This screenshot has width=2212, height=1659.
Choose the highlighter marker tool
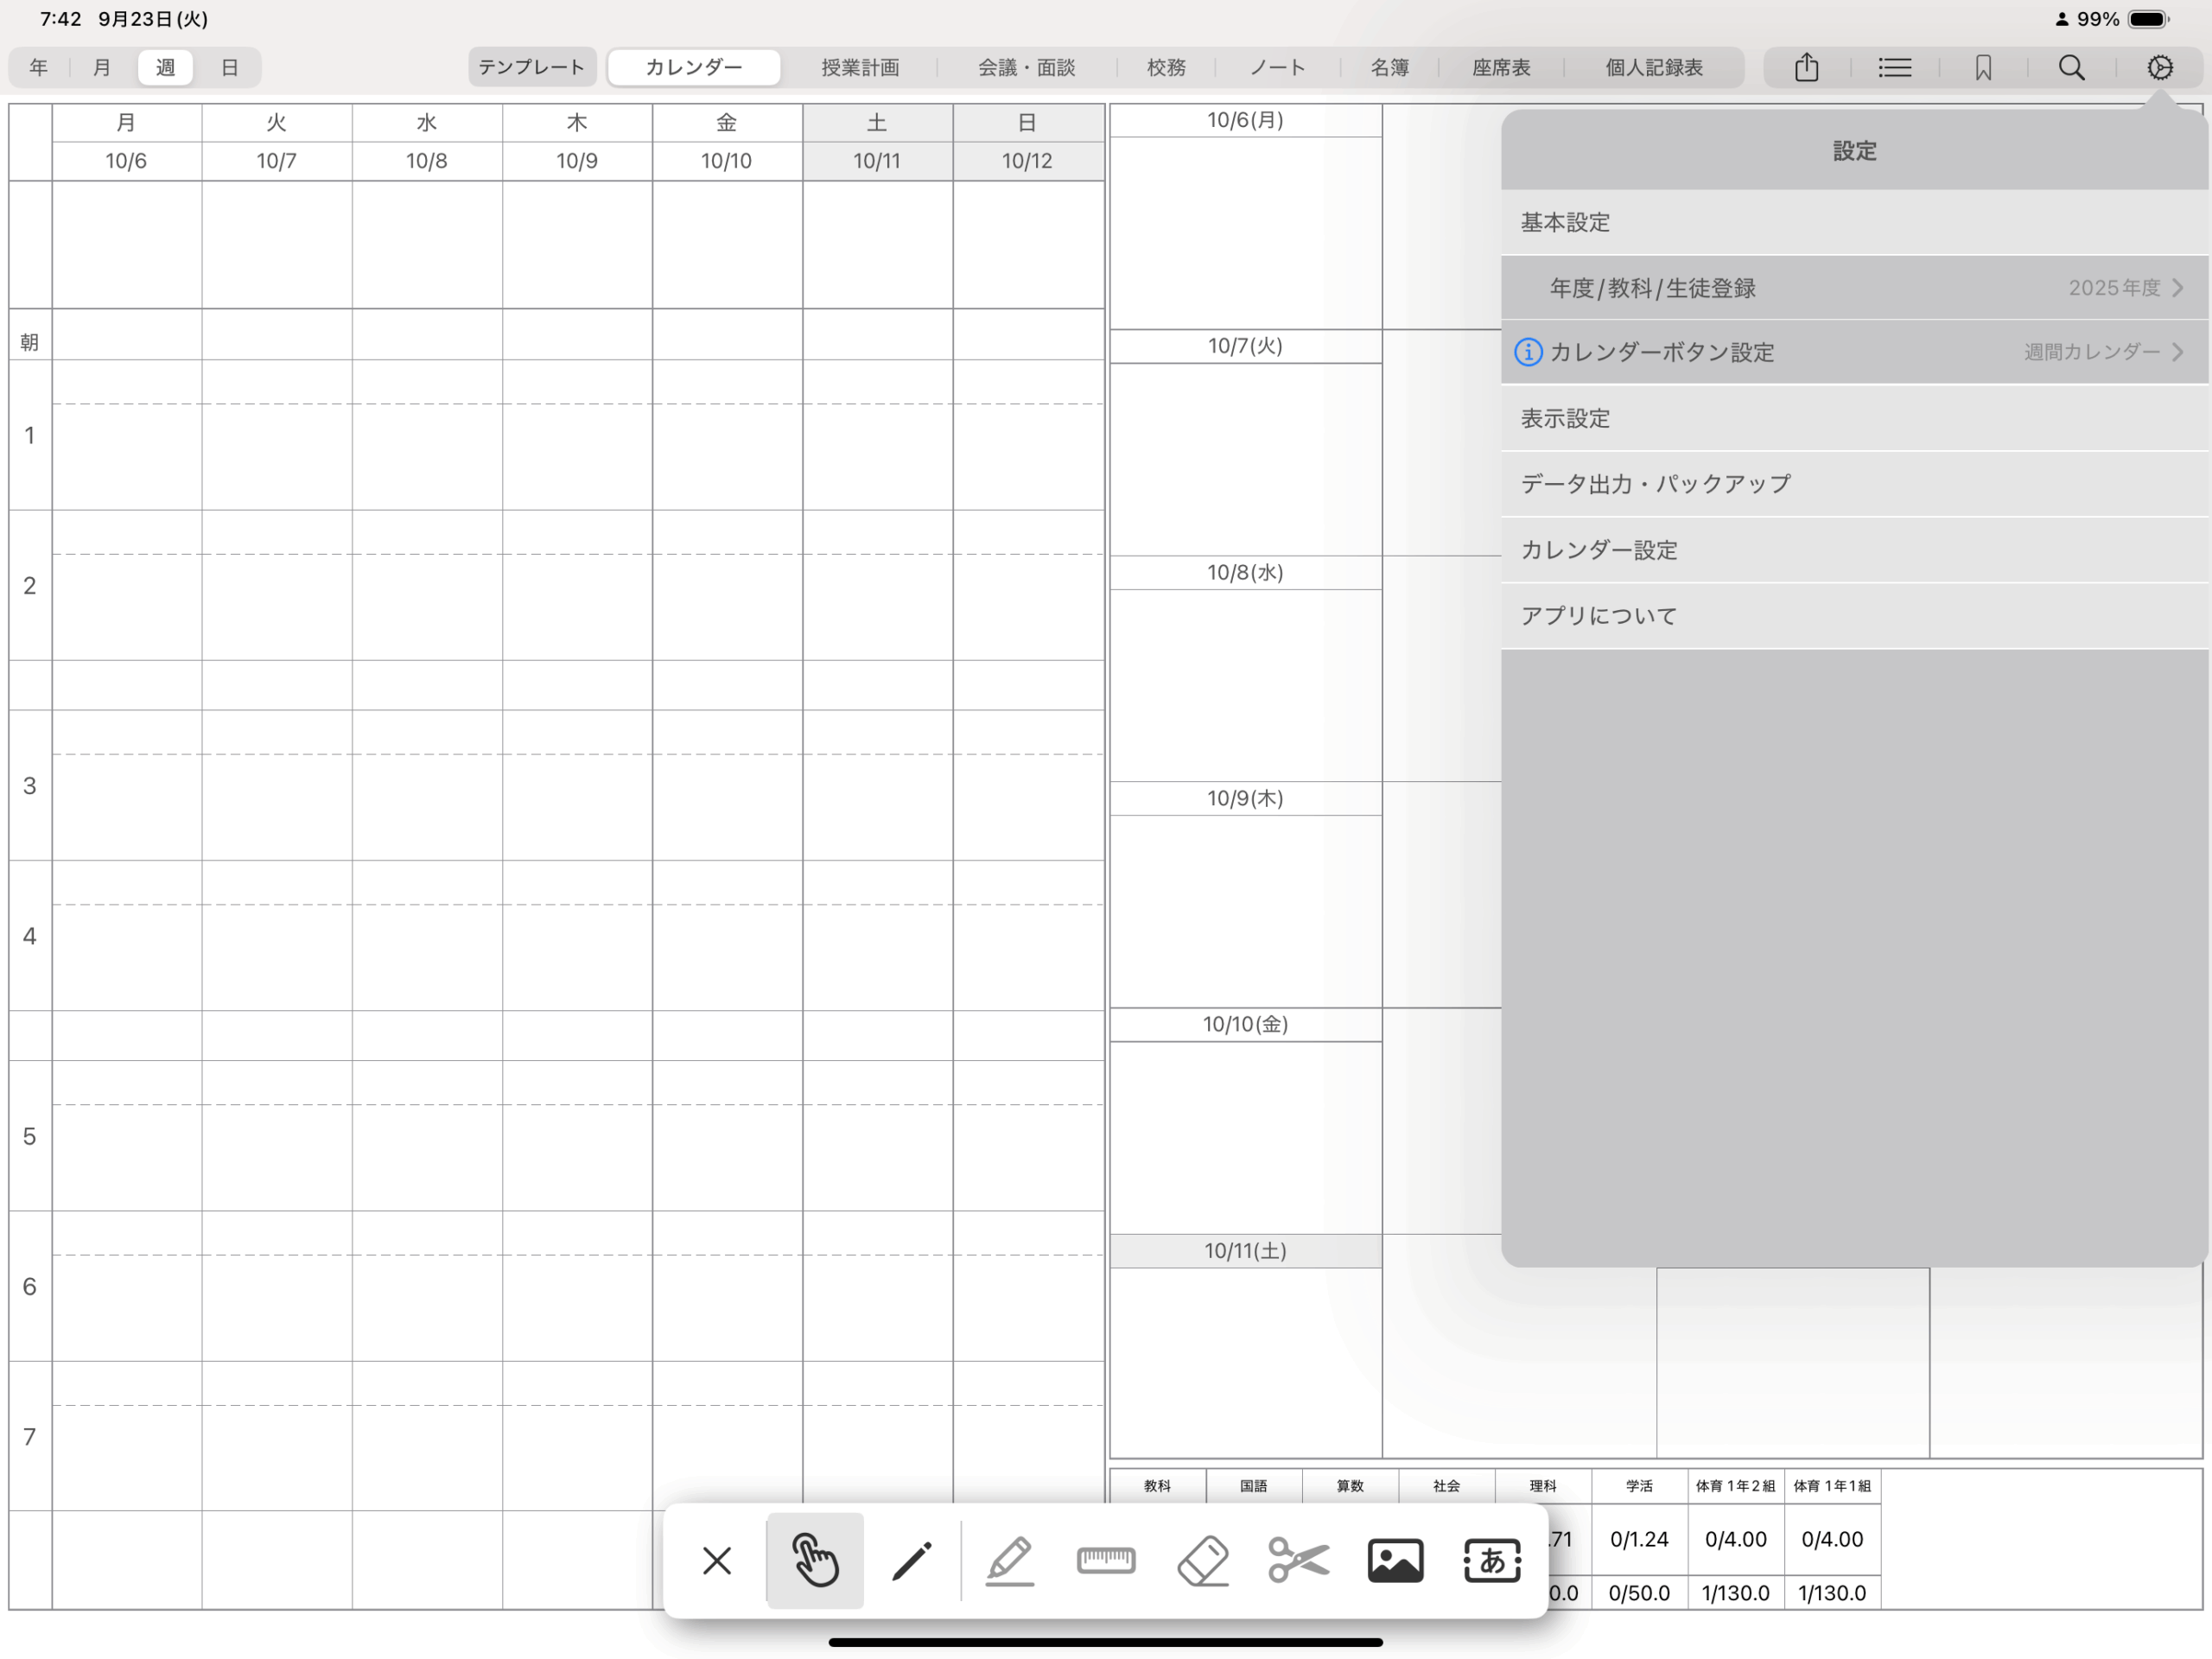click(x=1009, y=1560)
